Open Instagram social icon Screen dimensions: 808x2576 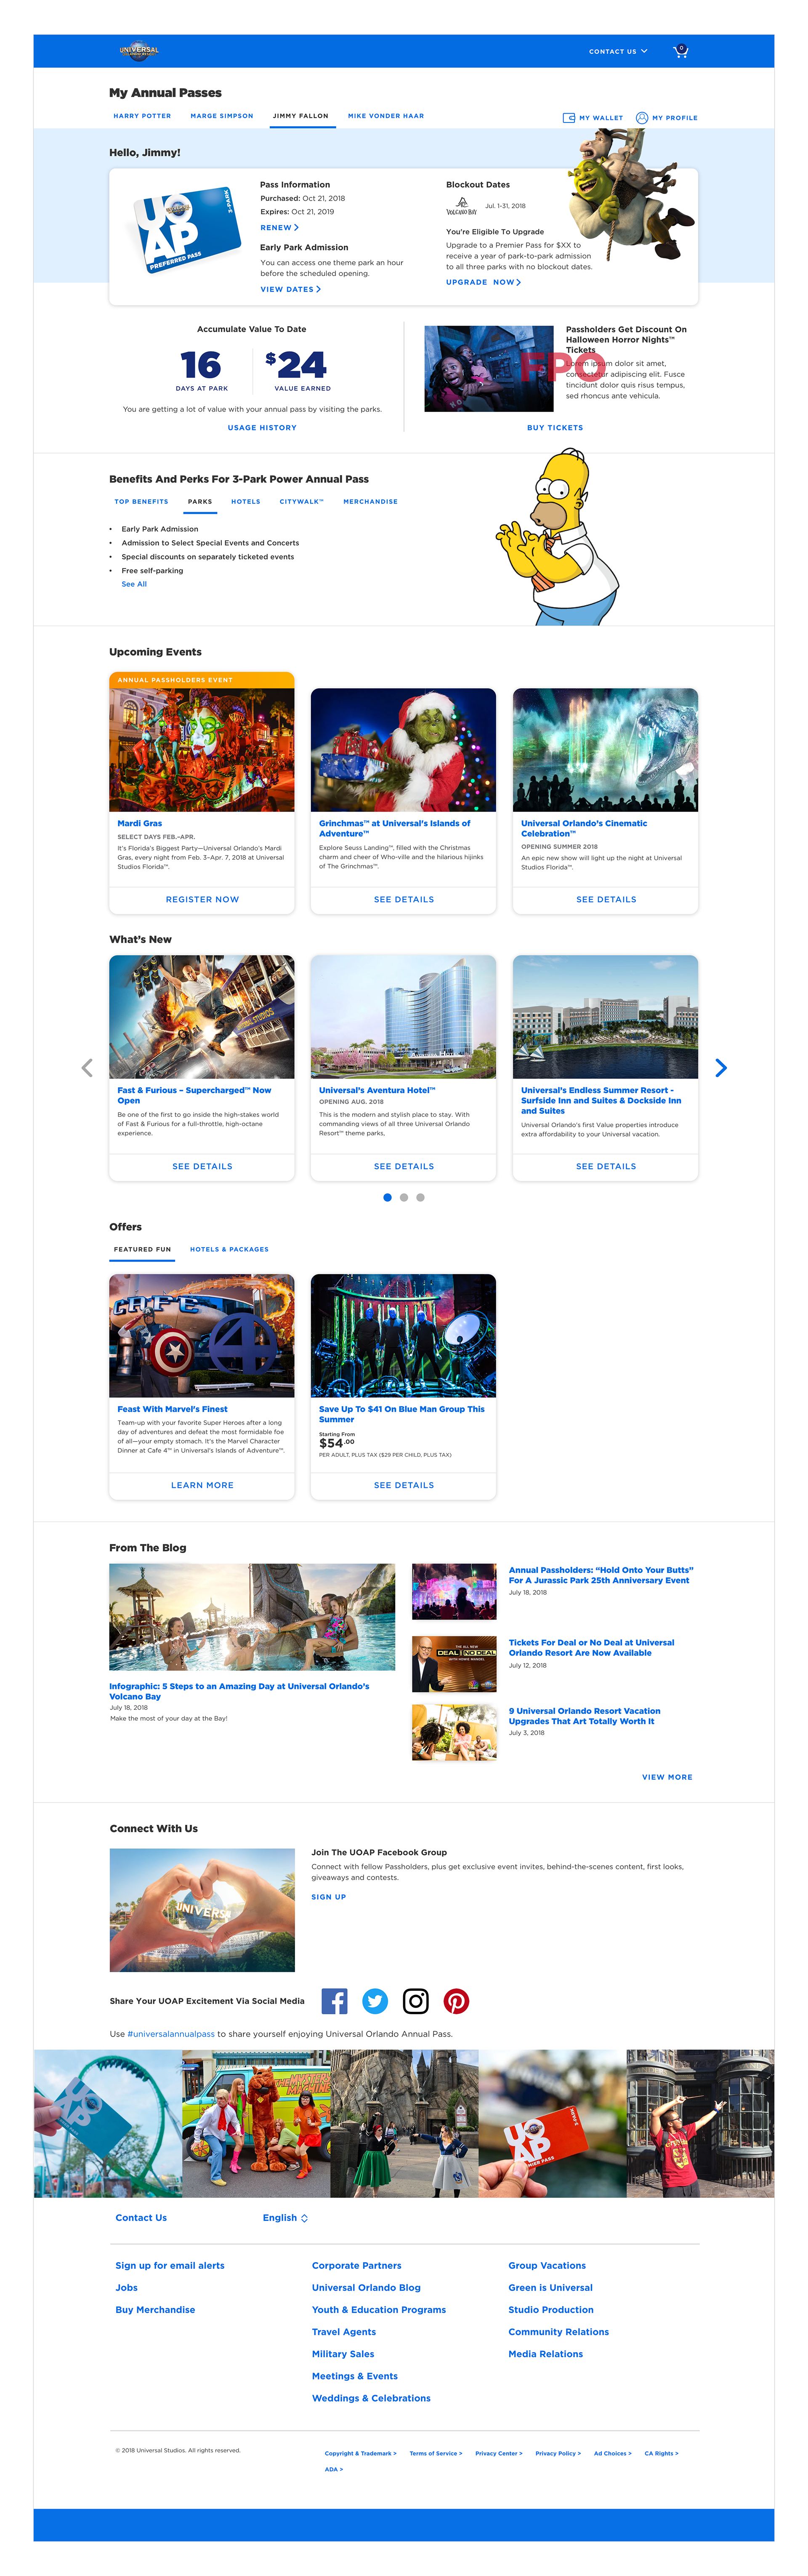[416, 2001]
